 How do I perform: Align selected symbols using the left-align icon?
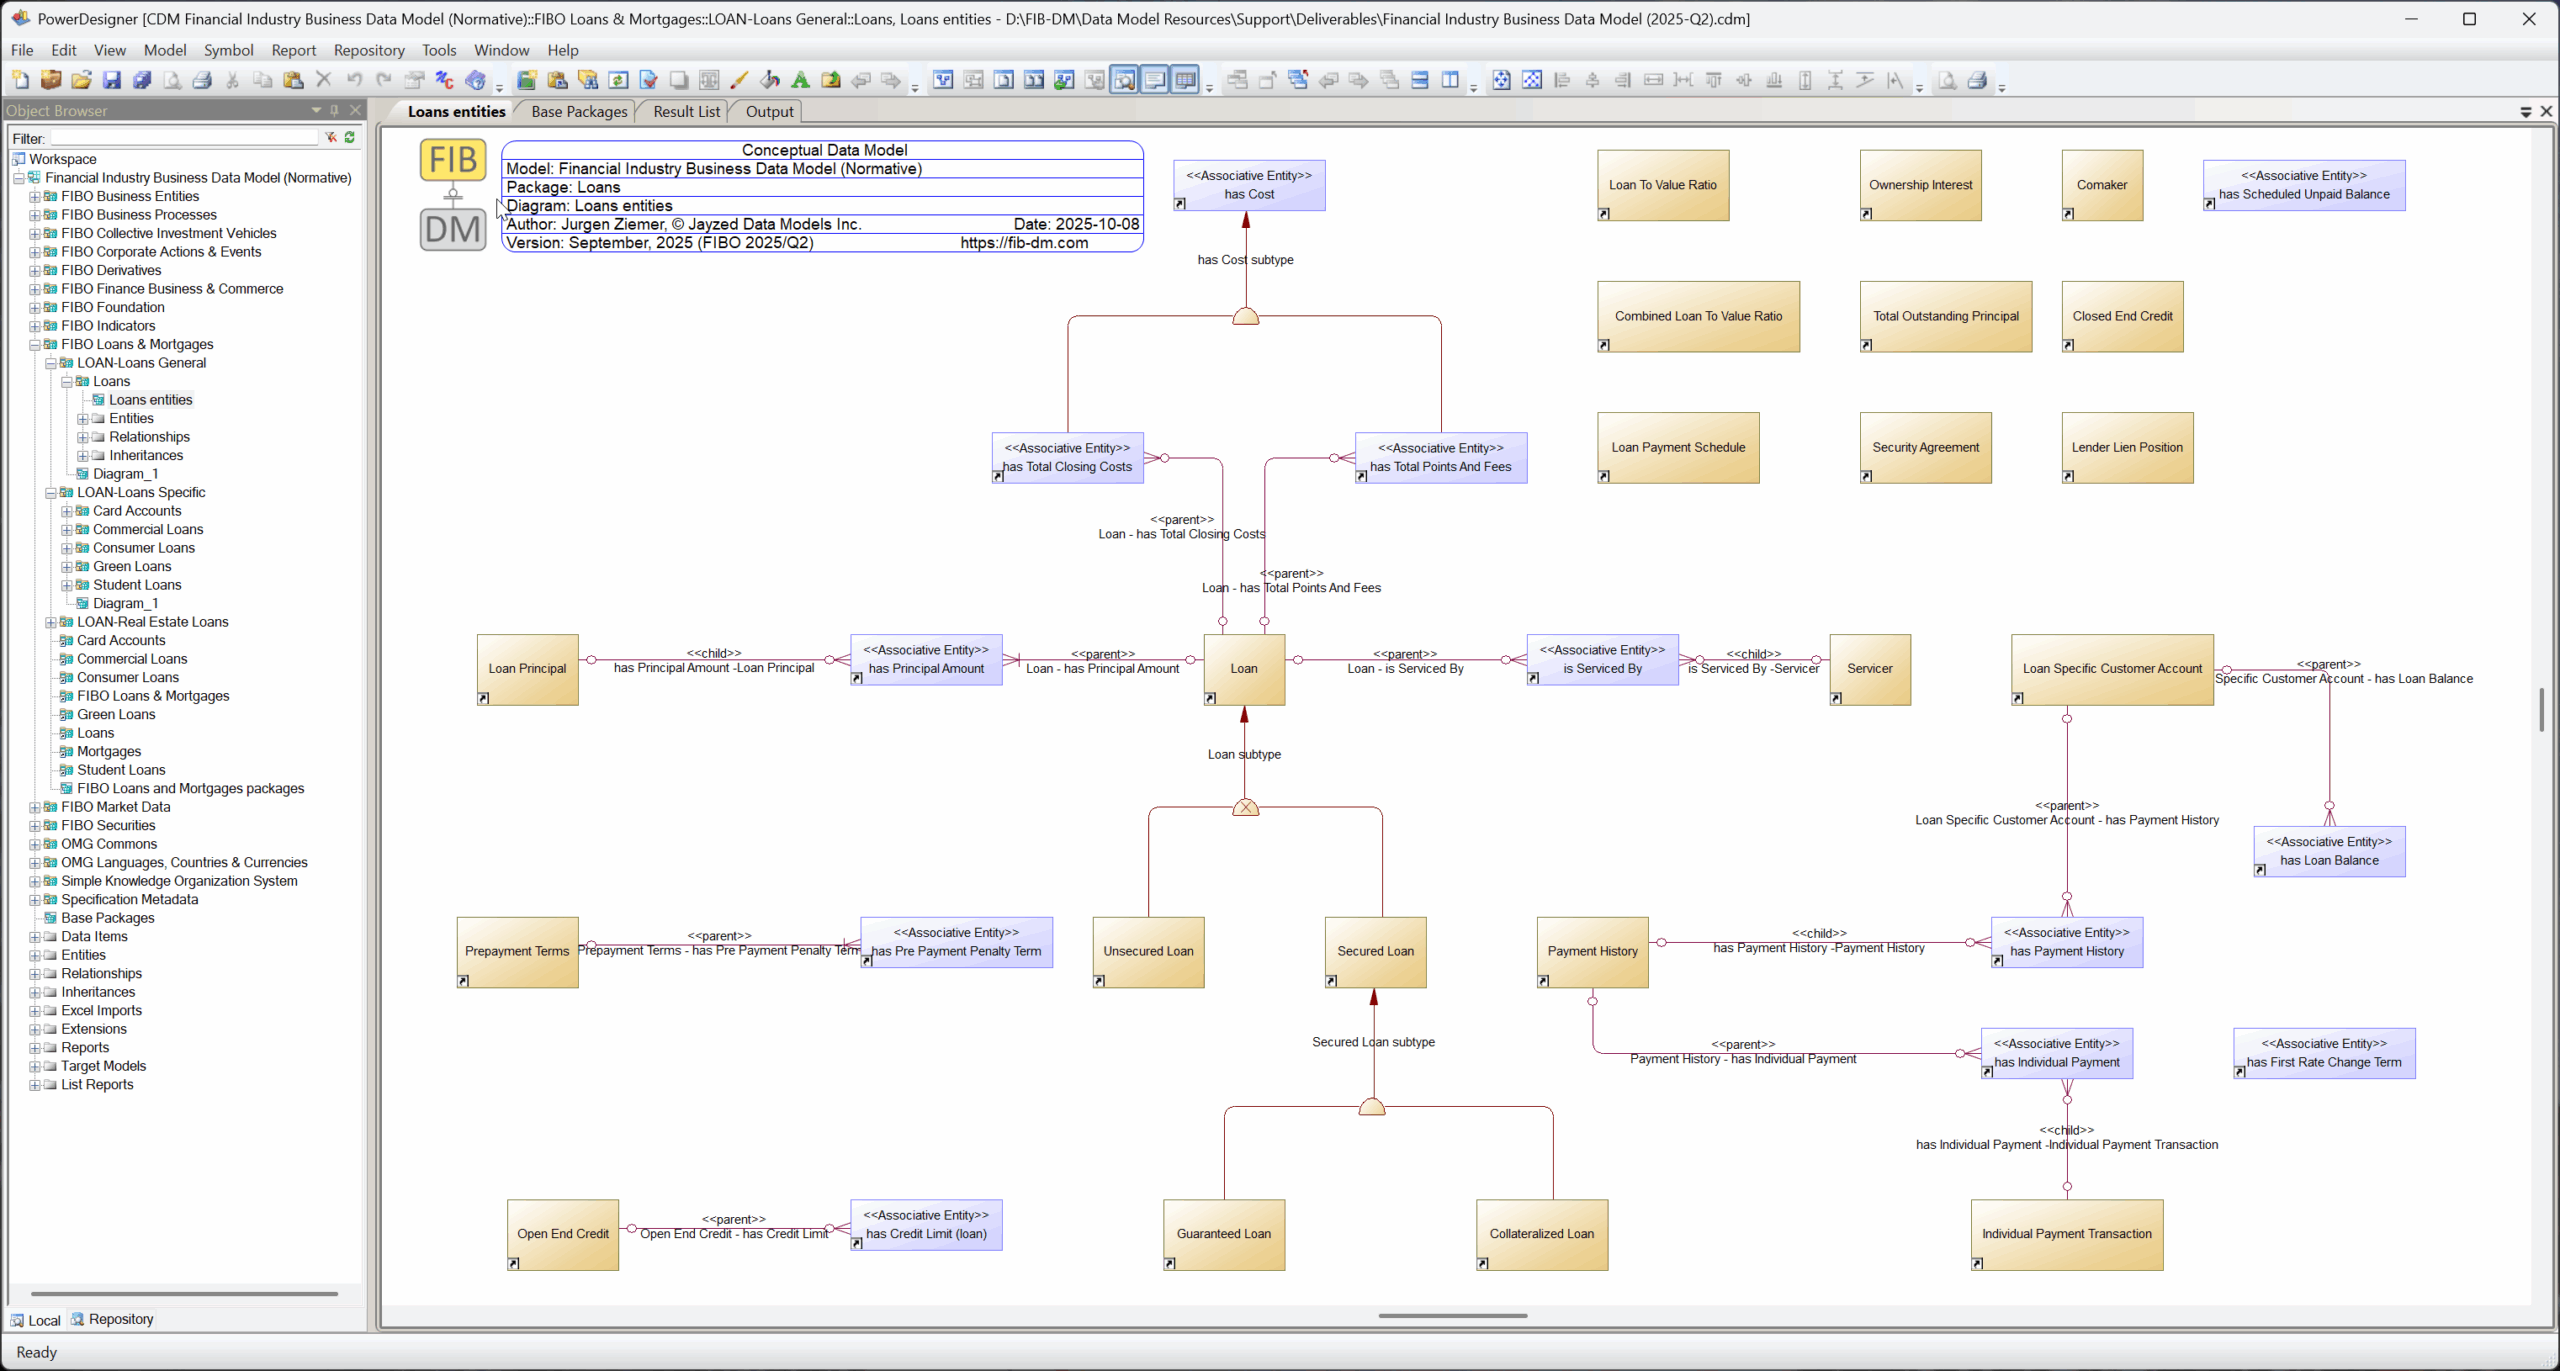(1562, 80)
